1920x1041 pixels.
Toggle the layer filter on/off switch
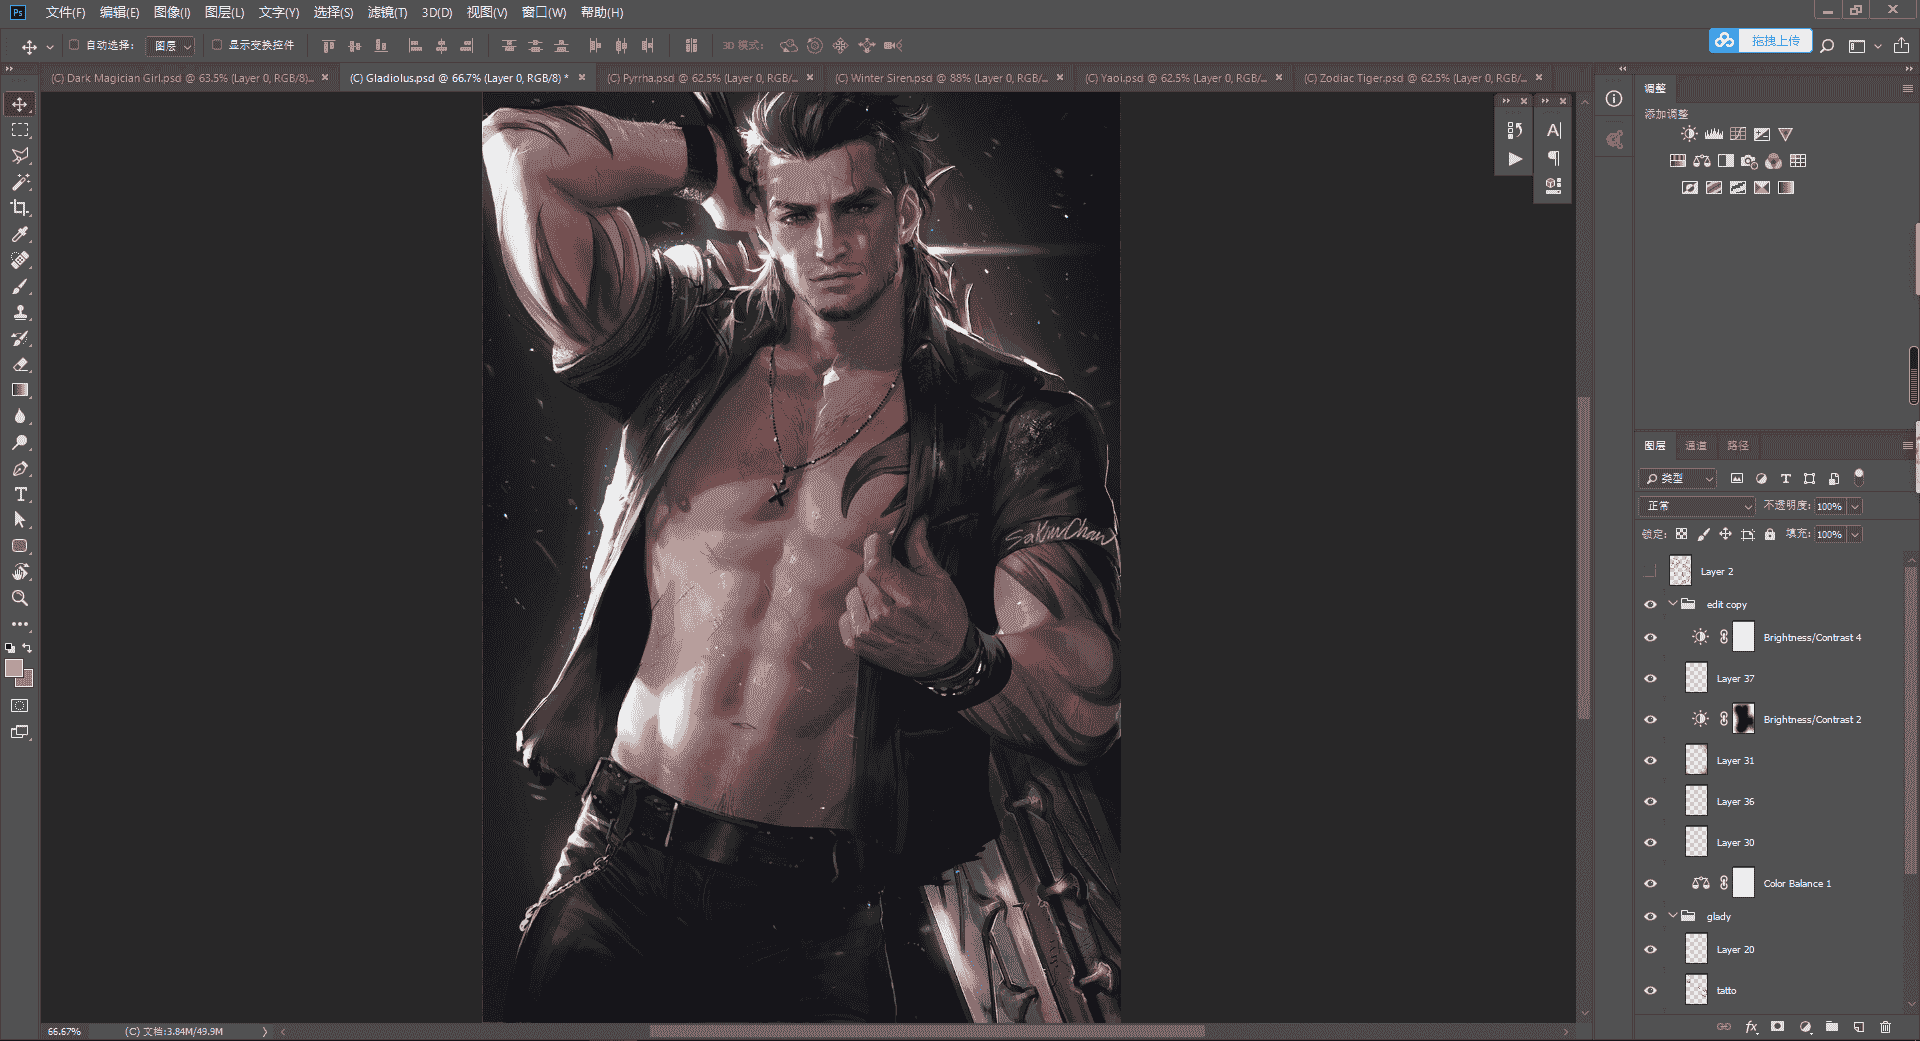pos(1859,477)
